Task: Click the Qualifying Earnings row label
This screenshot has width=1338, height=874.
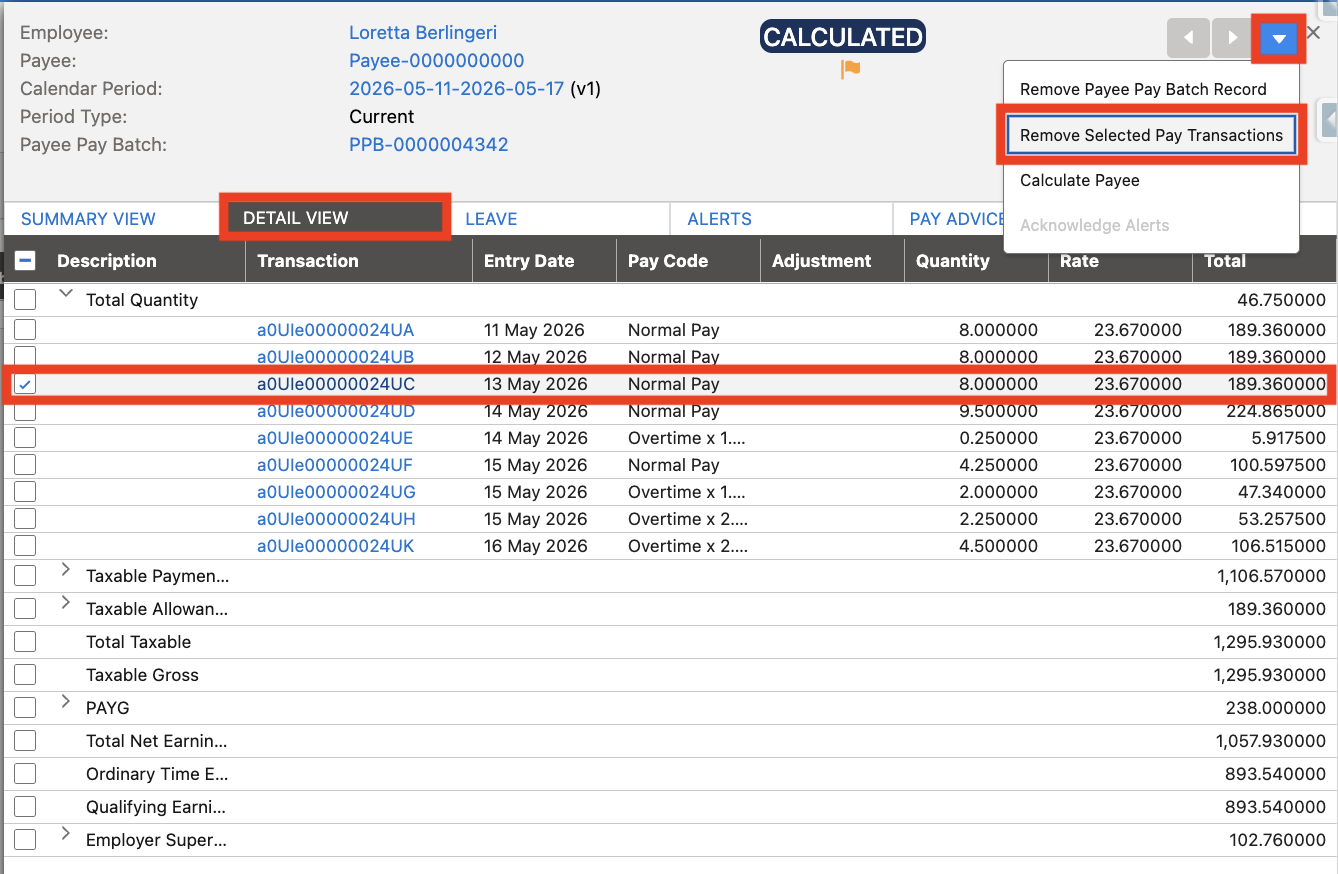Action: point(156,807)
